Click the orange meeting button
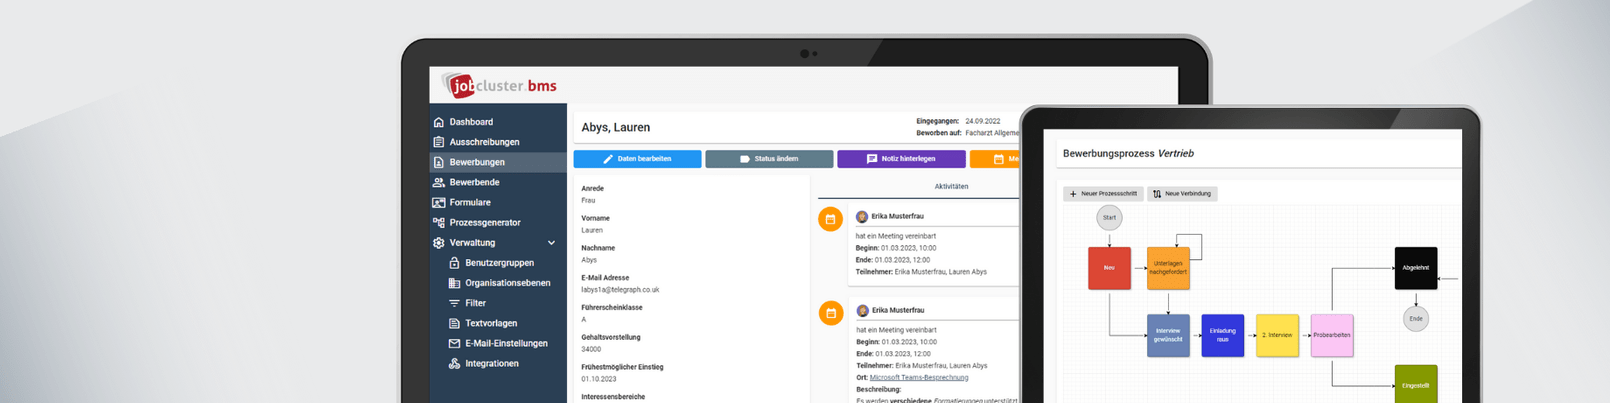Viewport: 1610px width, 403px height. 995,159
